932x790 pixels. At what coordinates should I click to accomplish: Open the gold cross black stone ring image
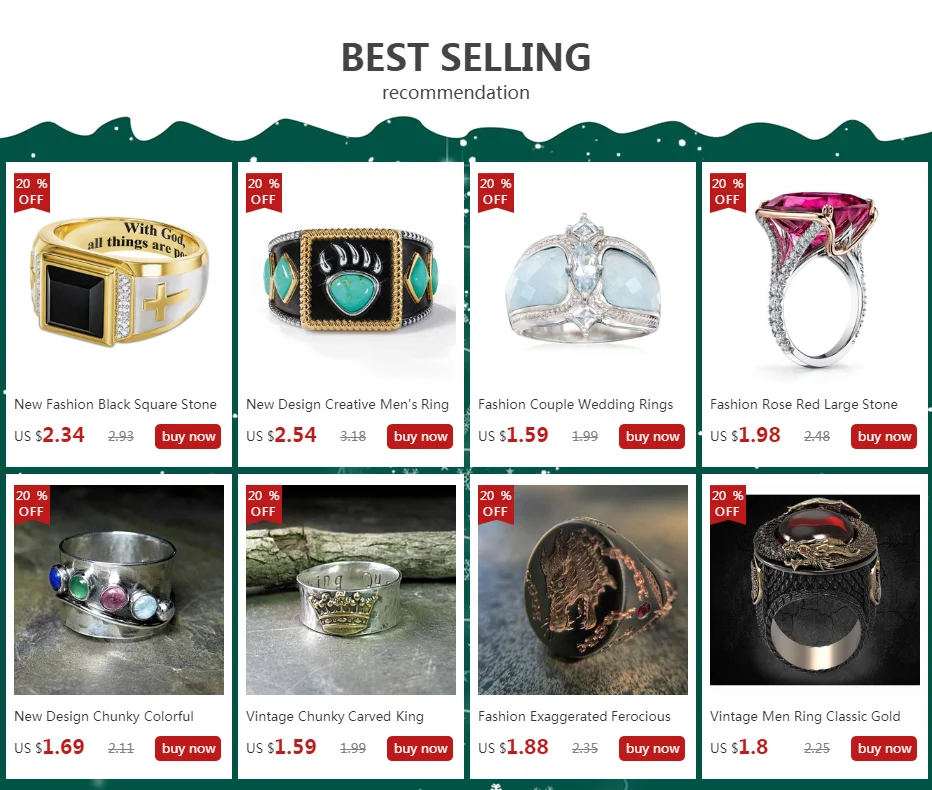pyautogui.click(x=119, y=278)
